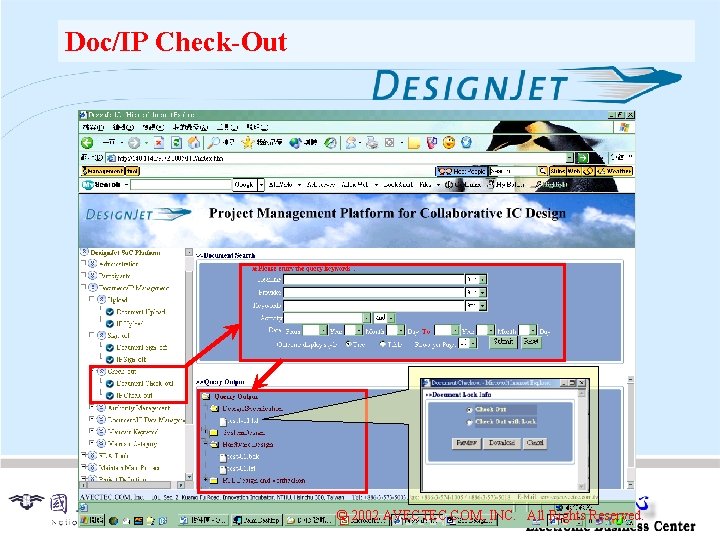Screen dimensions: 720x540
Task: Click the left tree panel vertical scrollbar
Action: (x=189, y=365)
